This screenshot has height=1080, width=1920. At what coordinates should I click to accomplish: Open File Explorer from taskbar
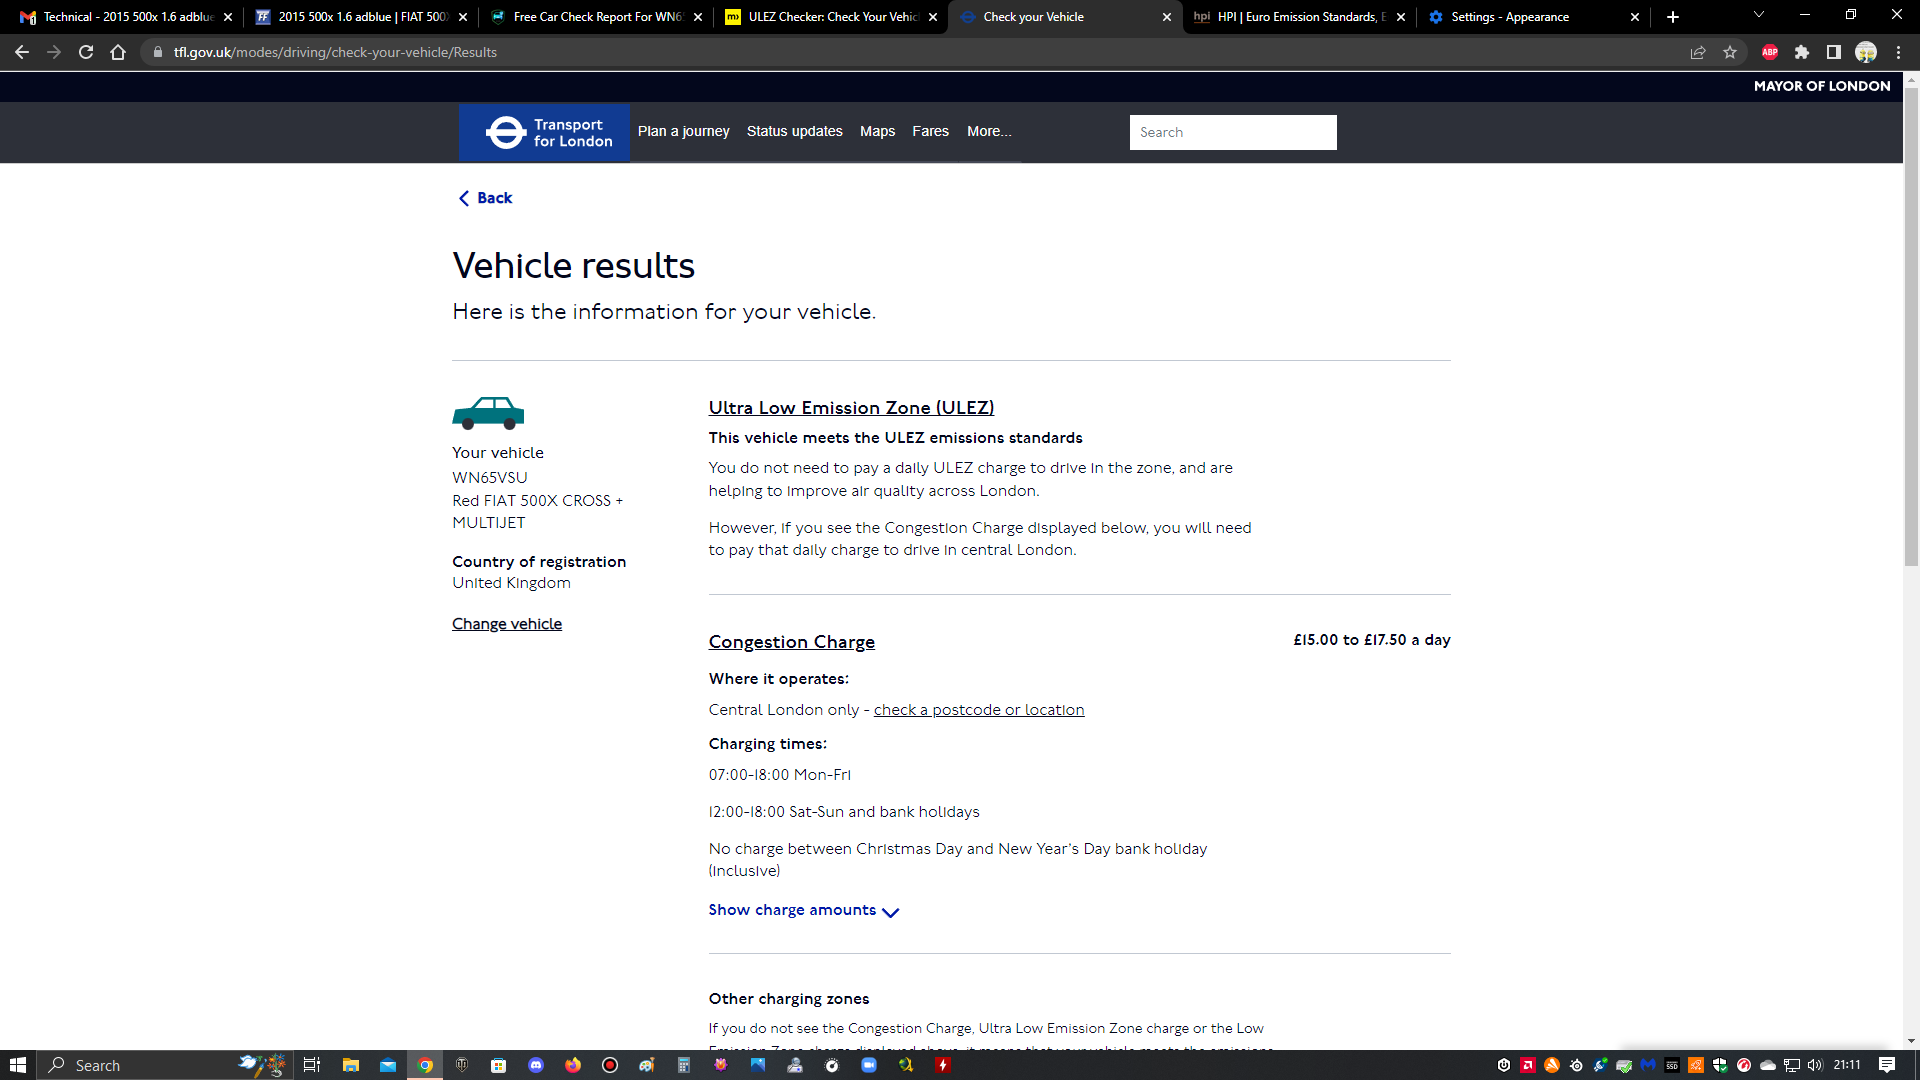[x=350, y=1065]
